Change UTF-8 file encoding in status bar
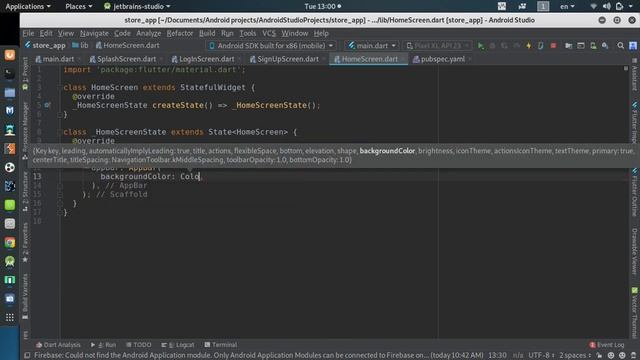 542,356
